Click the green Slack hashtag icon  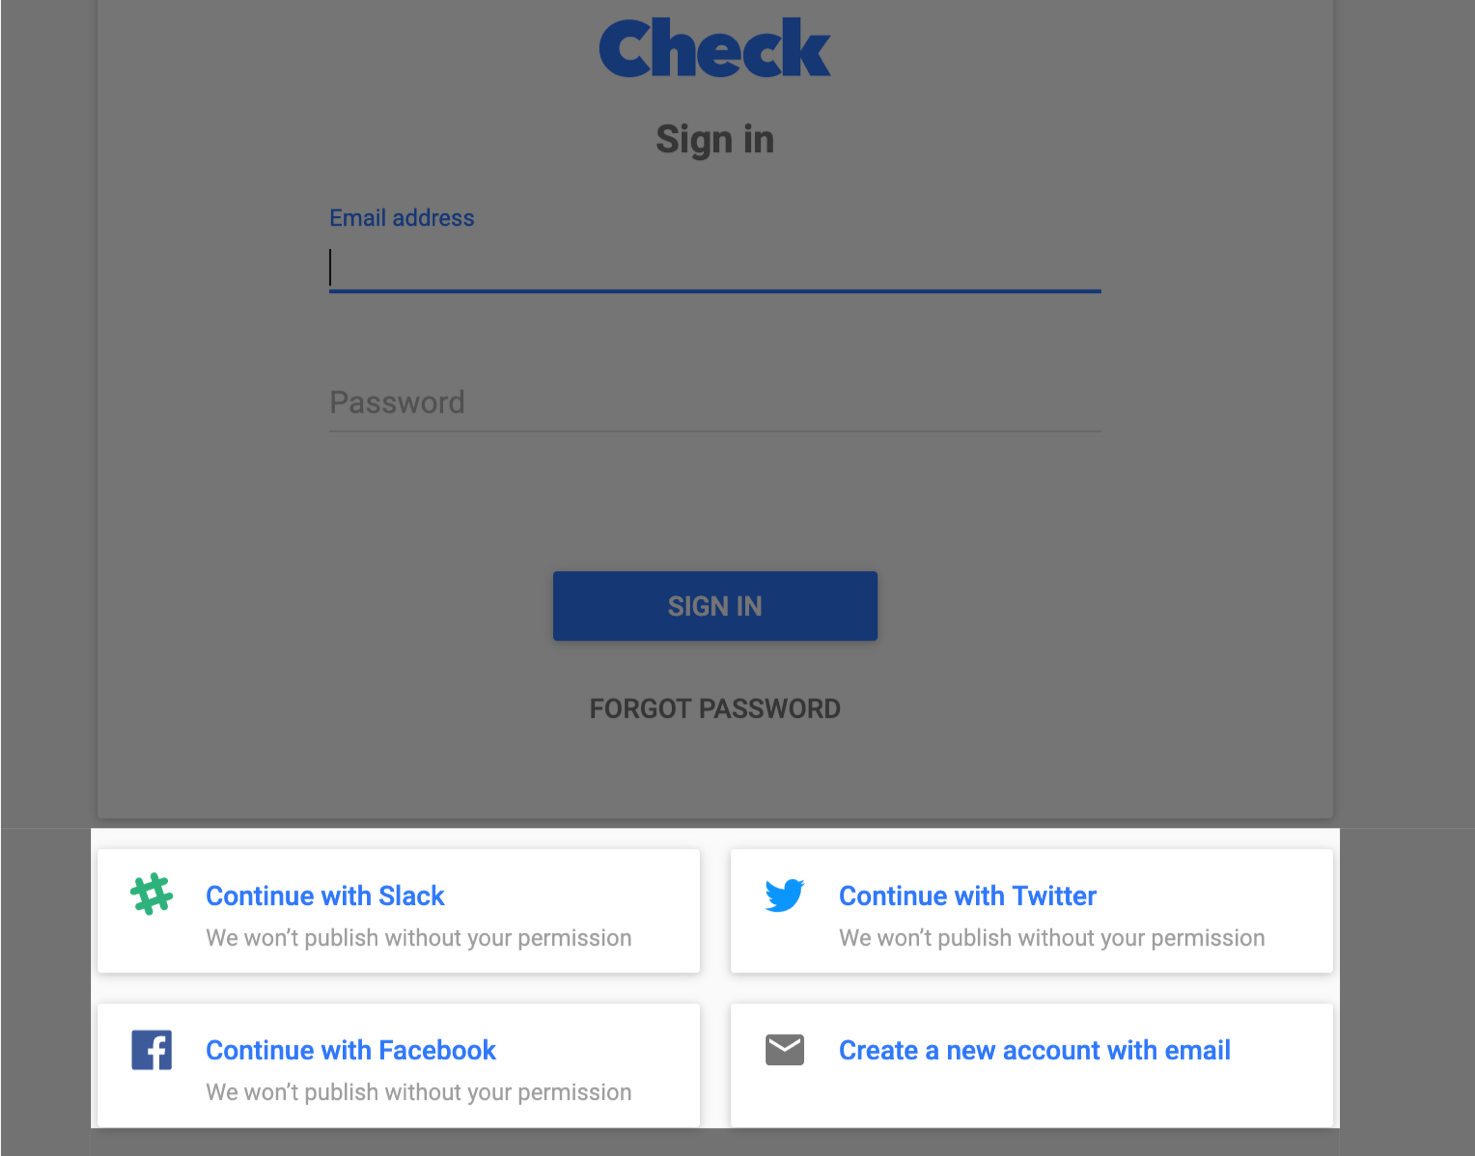(x=152, y=894)
